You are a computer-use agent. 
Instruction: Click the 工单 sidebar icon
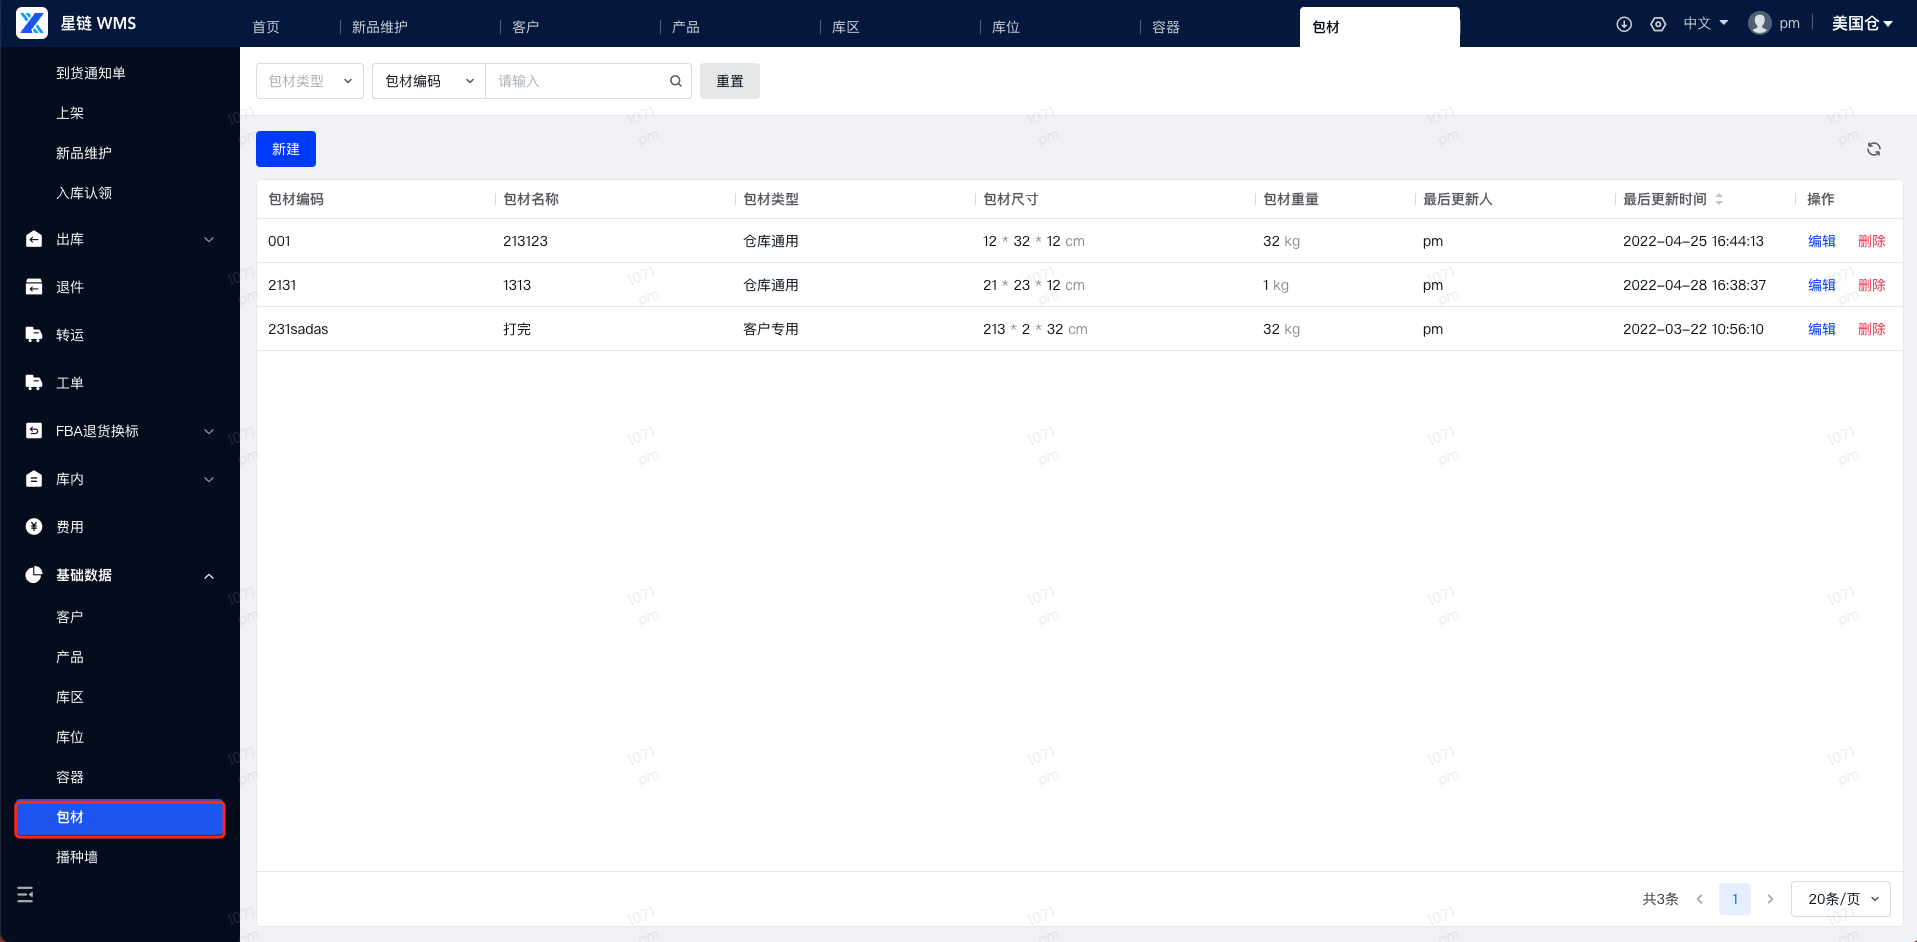pyautogui.click(x=34, y=383)
